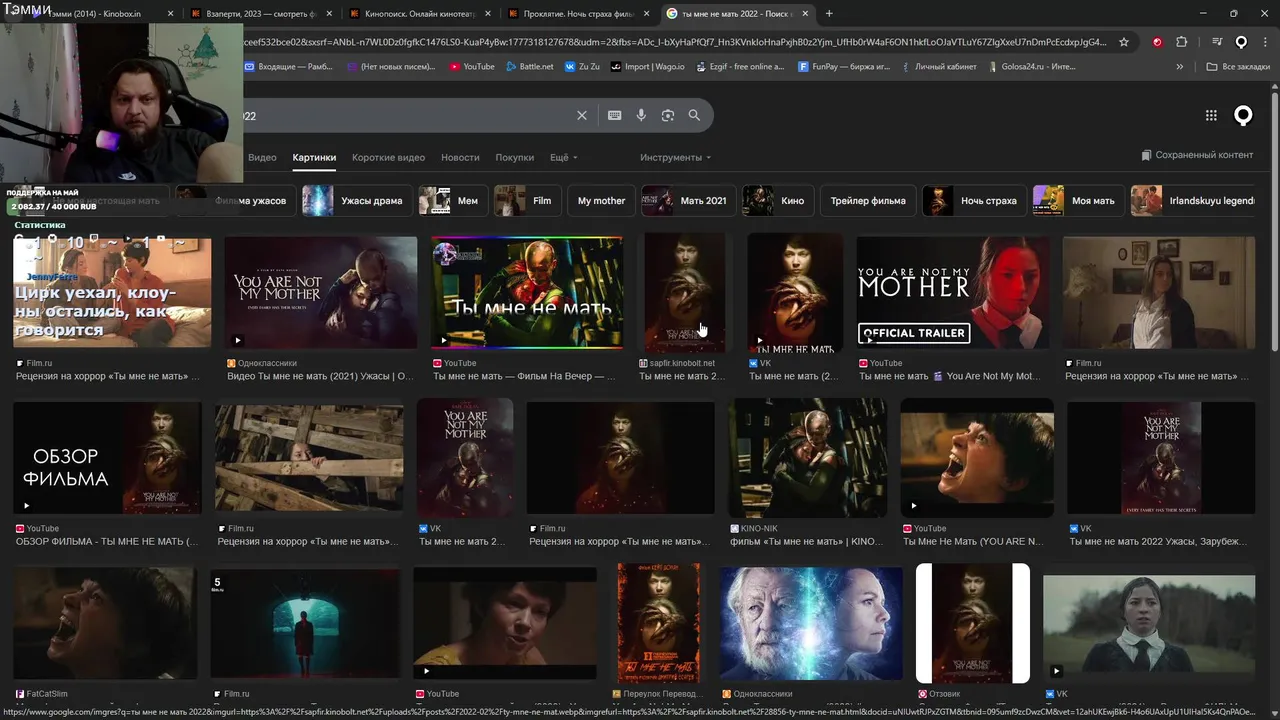
Task: Show hidden bookmarks with the chevron
Action: click(x=1180, y=67)
